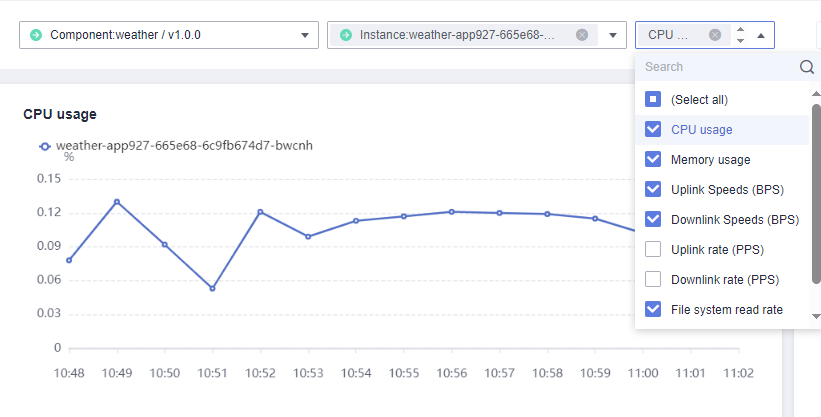Click the stepper up arrow in metric selector

click(740, 30)
